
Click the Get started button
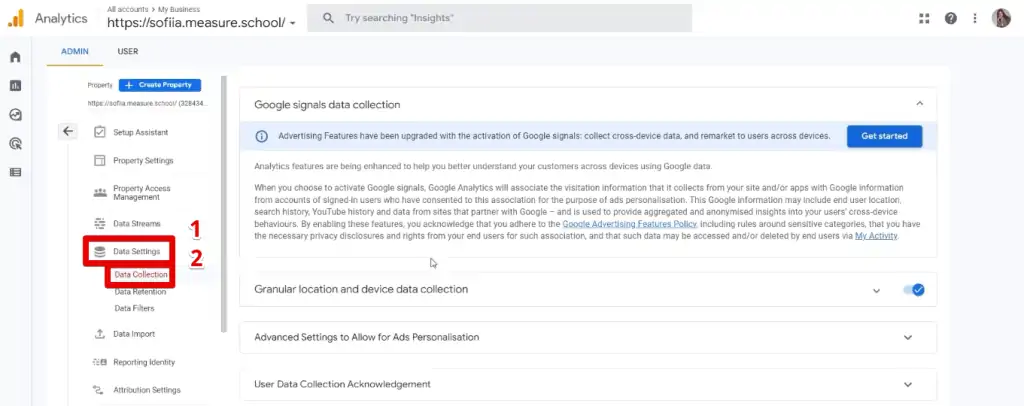(884, 136)
